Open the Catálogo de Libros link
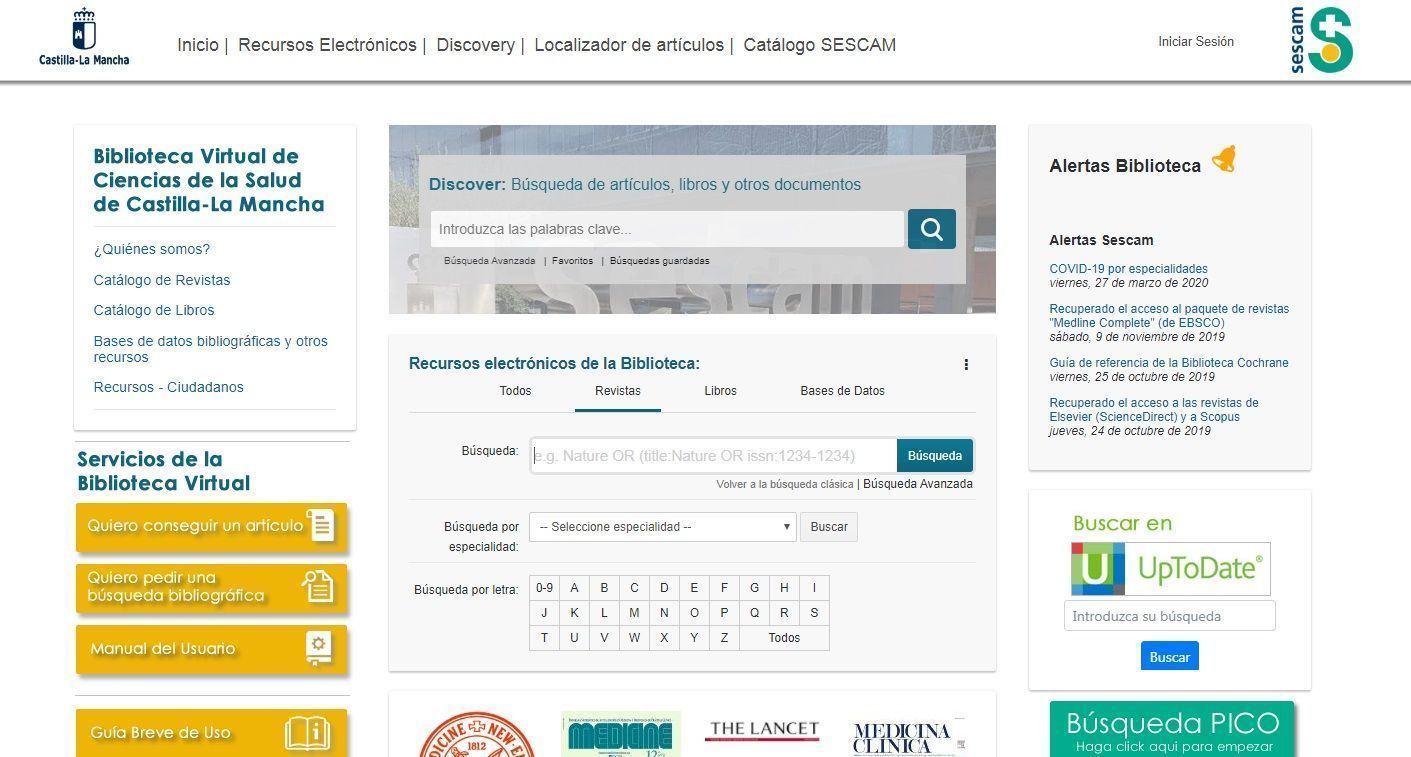 pyautogui.click(x=154, y=310)
